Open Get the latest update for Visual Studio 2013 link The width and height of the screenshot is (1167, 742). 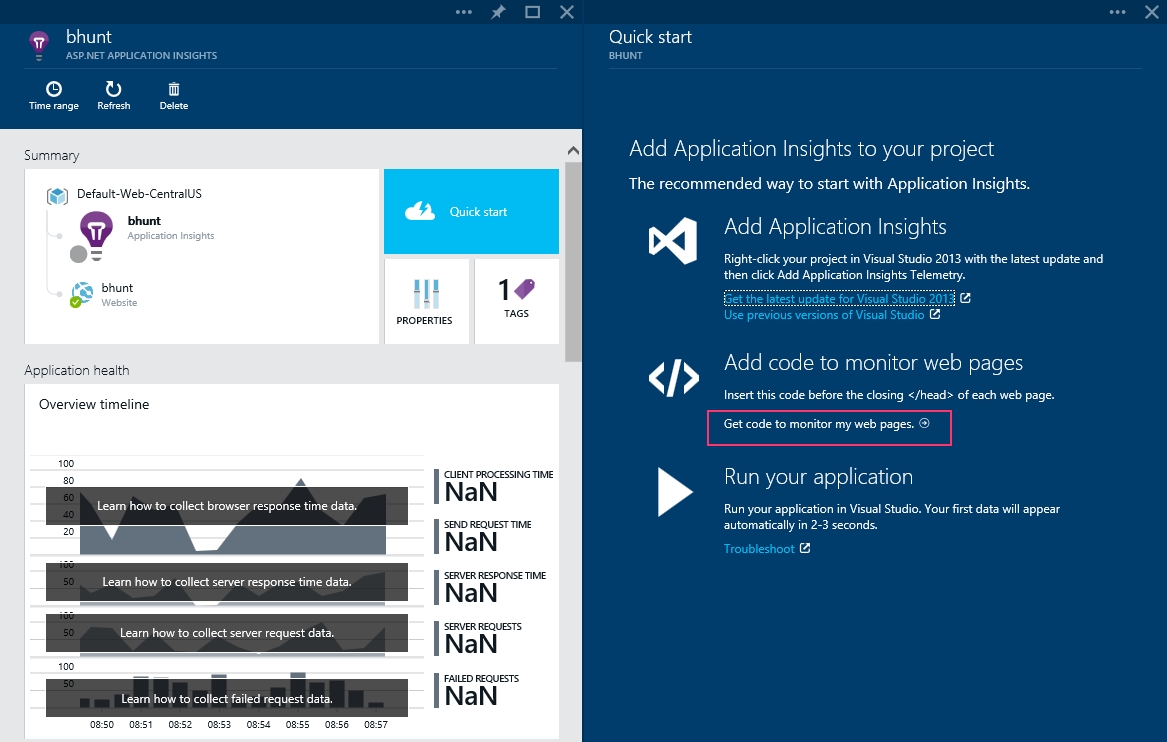[839, 299]
